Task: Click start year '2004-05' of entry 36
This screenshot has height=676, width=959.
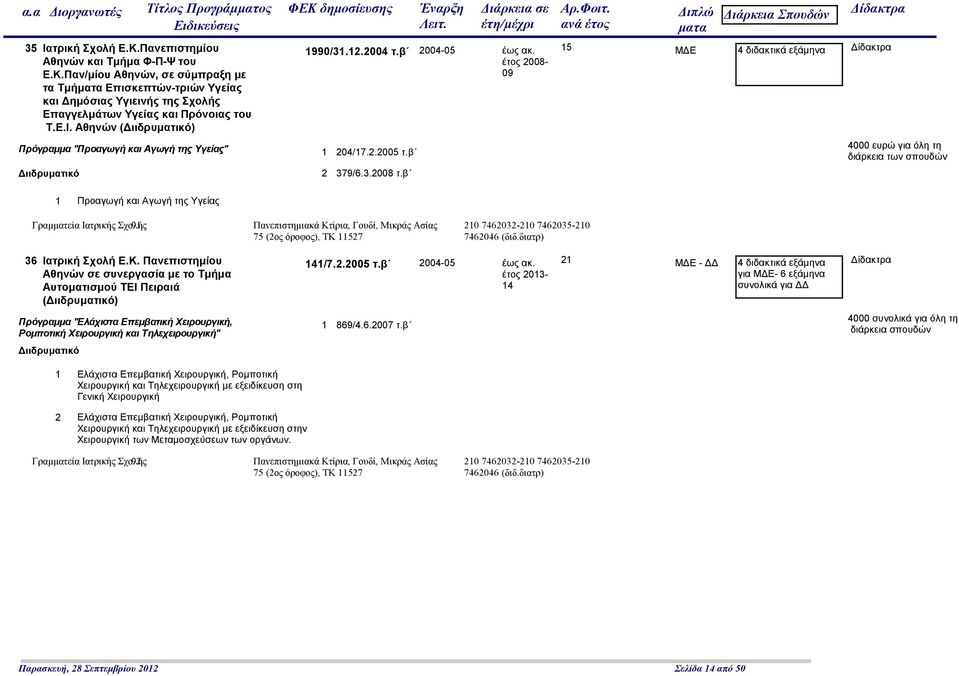Action: (x=437, y=264)
